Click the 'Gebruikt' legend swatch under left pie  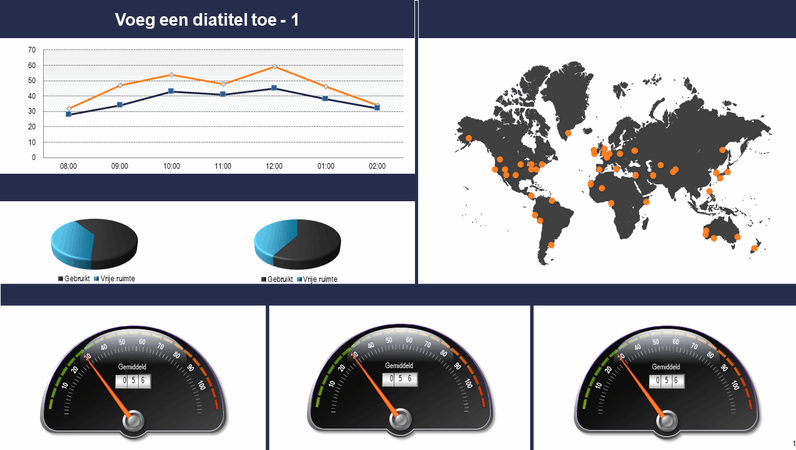pyautogui.click(x=61, y=277)
